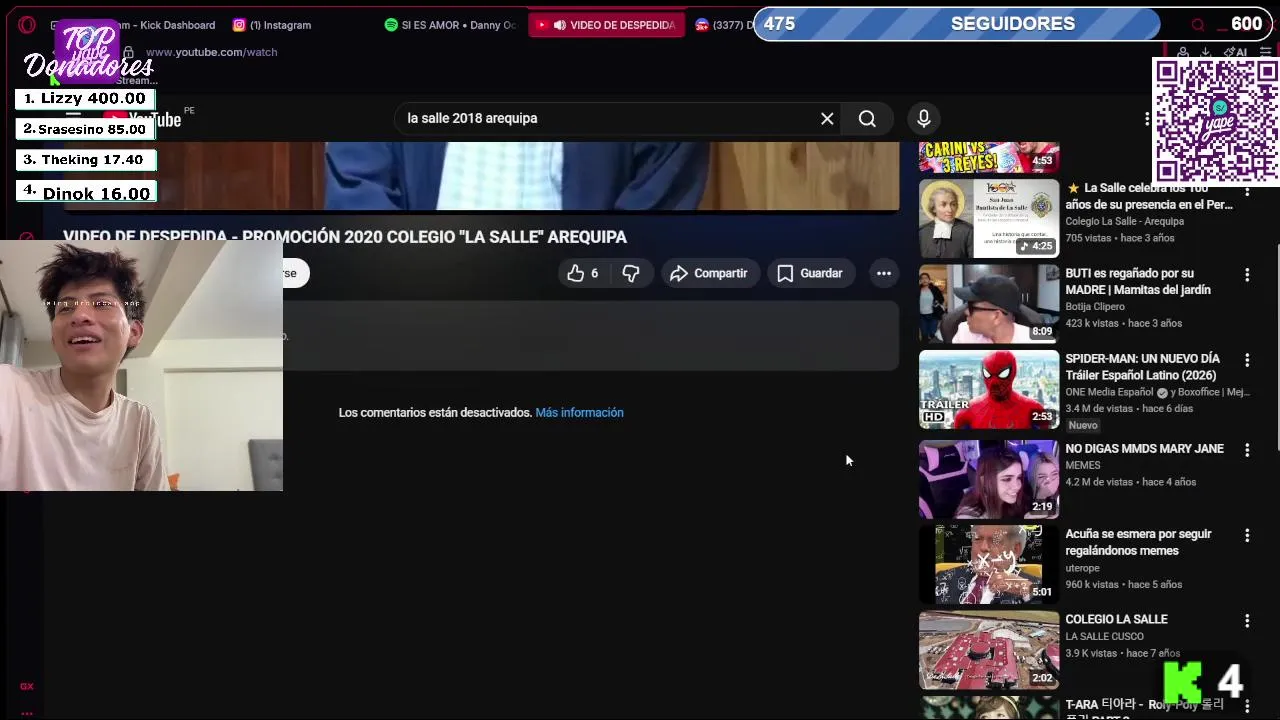This screenshot has width=1280, height=720.
Task: Open options for BUTI es regañado video
Action: coord(1247,274)
